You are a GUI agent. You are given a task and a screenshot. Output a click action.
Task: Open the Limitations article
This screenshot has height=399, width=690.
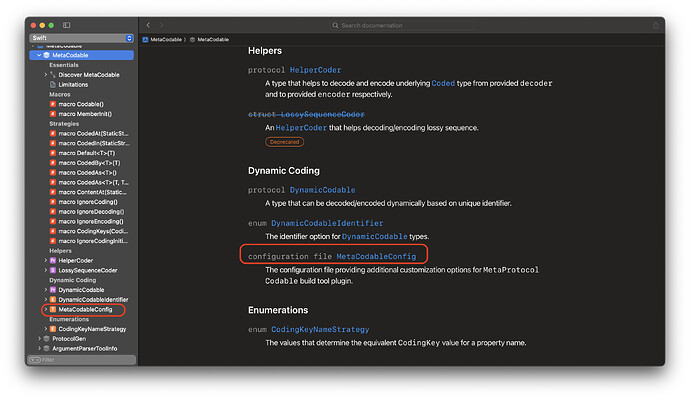pyautogui.click(x=73, y=84)
